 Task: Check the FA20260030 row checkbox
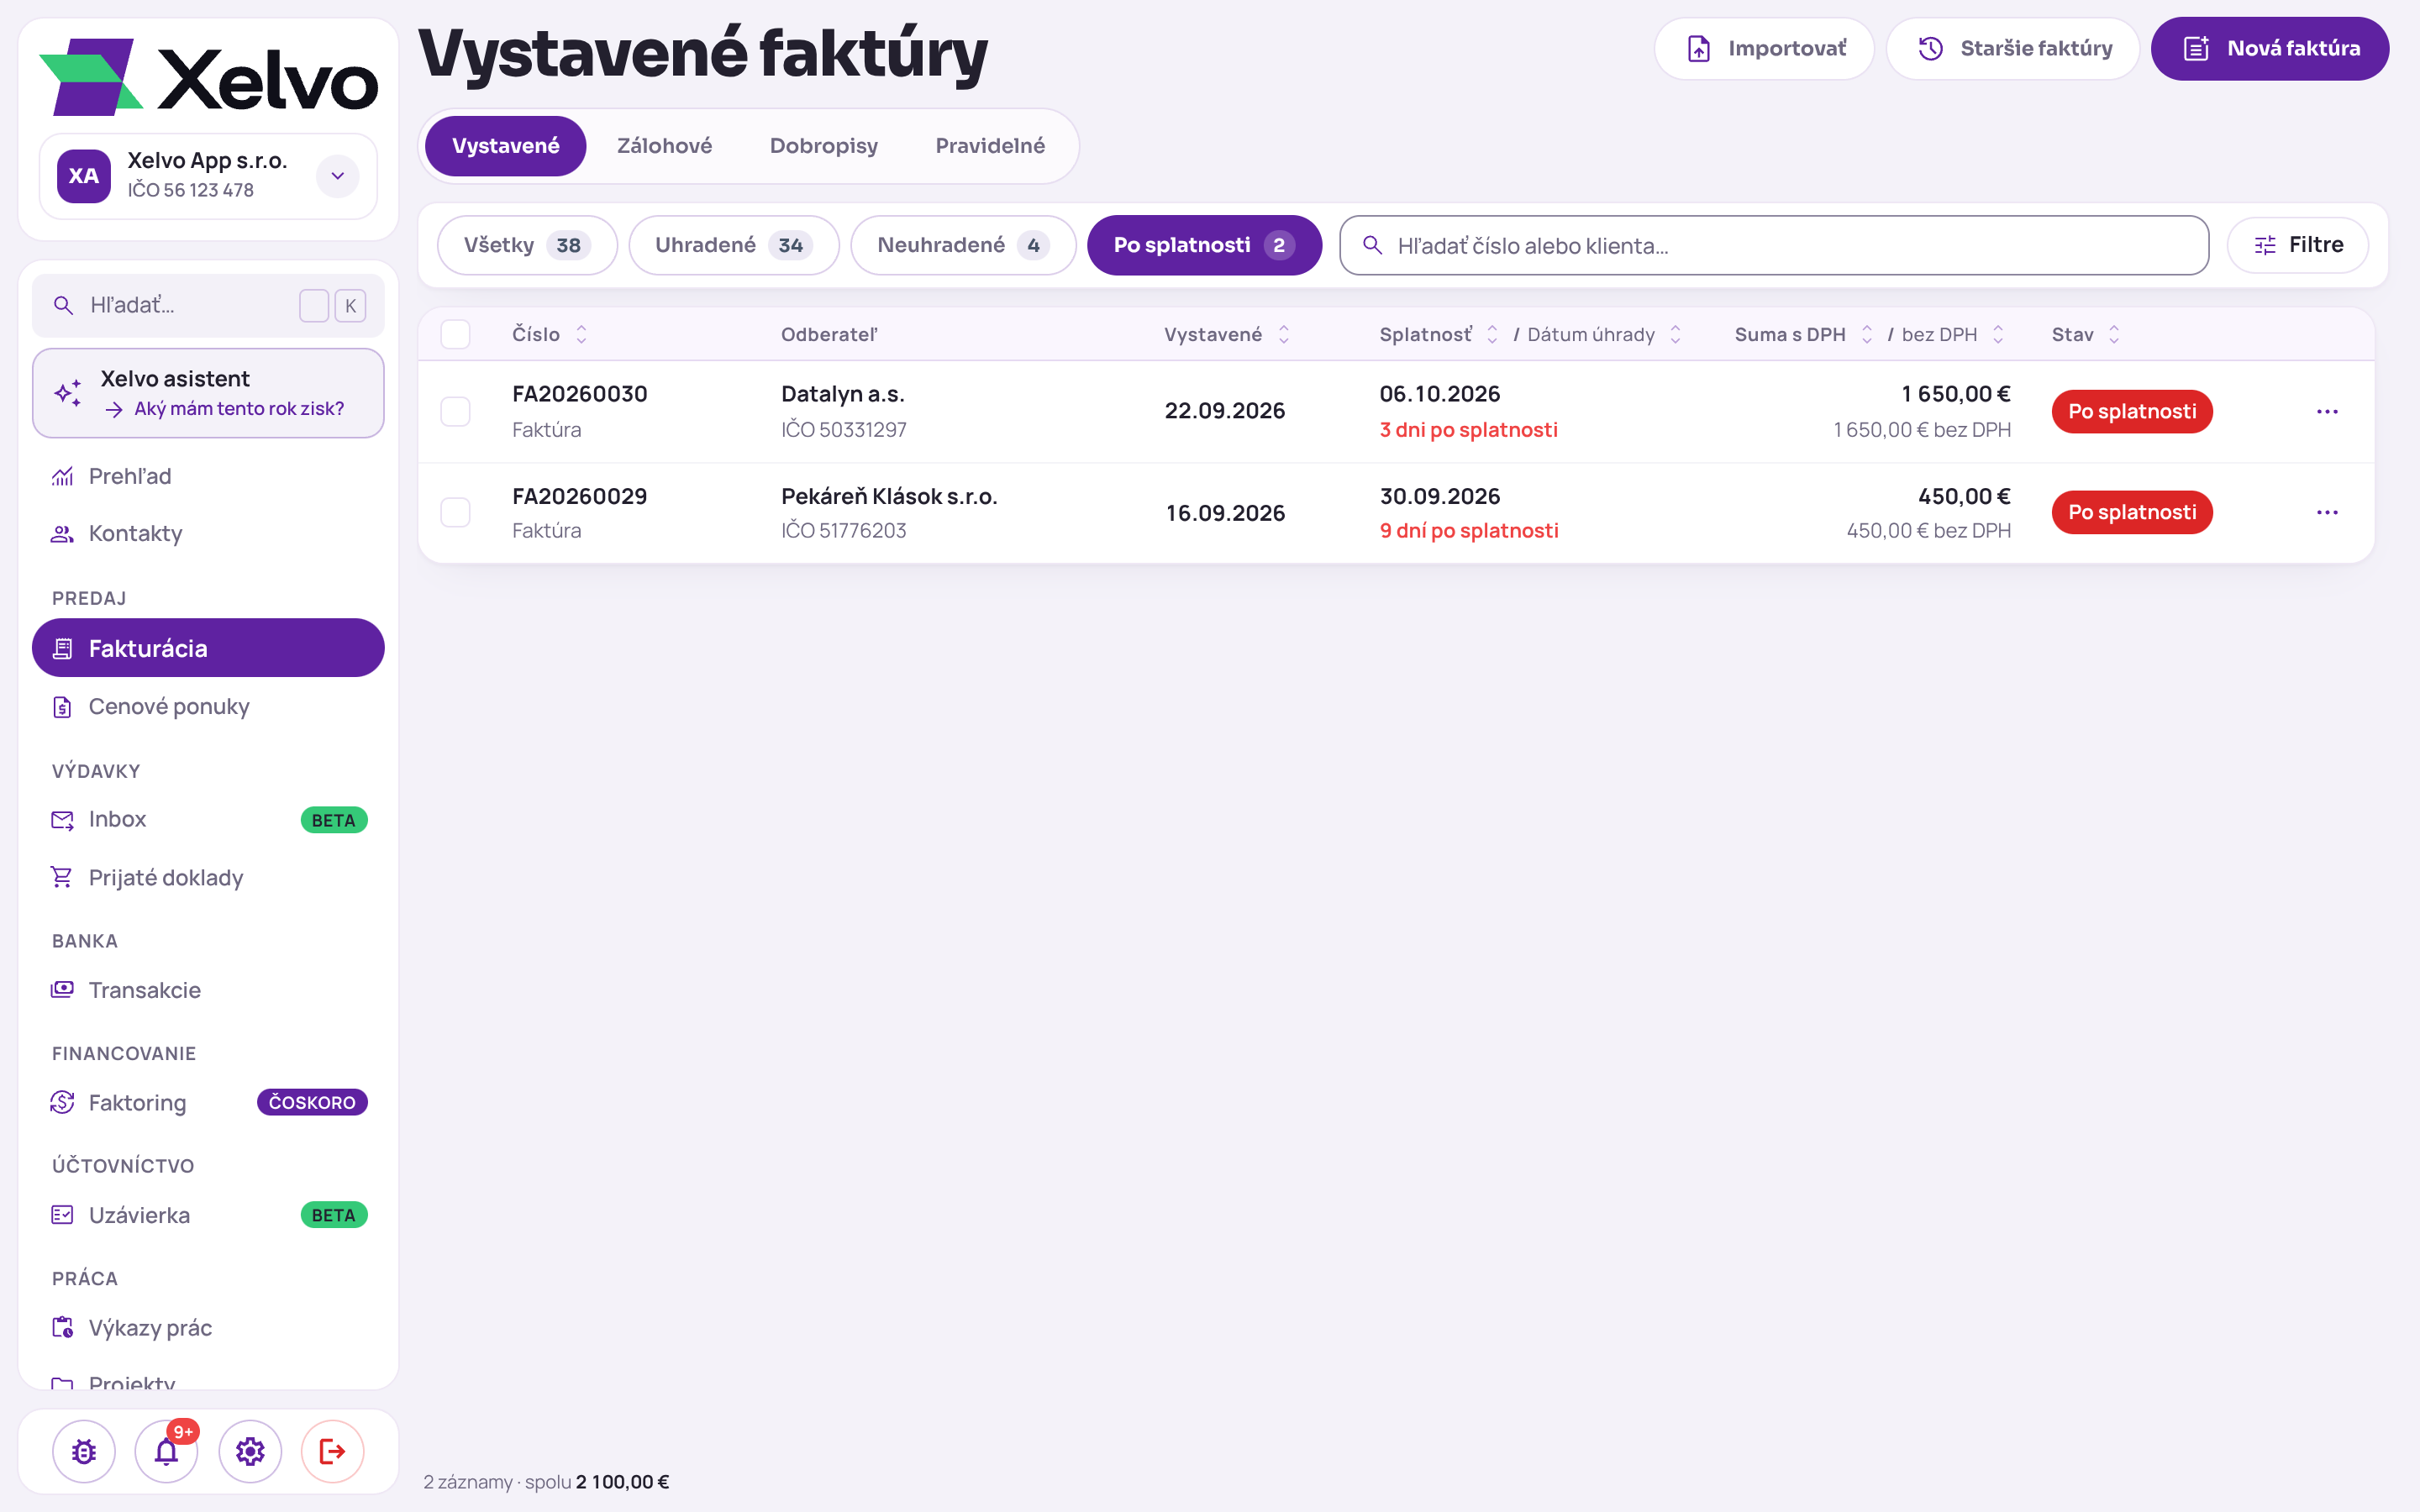coord(455,412)
